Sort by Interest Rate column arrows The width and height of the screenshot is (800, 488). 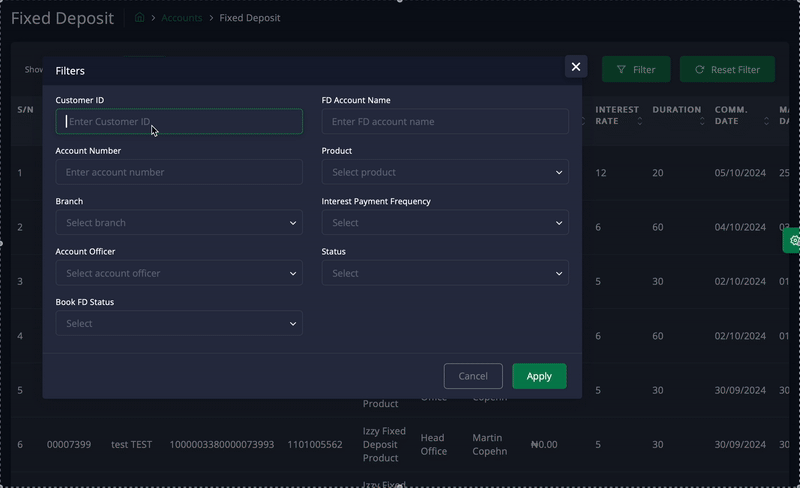(640, 121)
